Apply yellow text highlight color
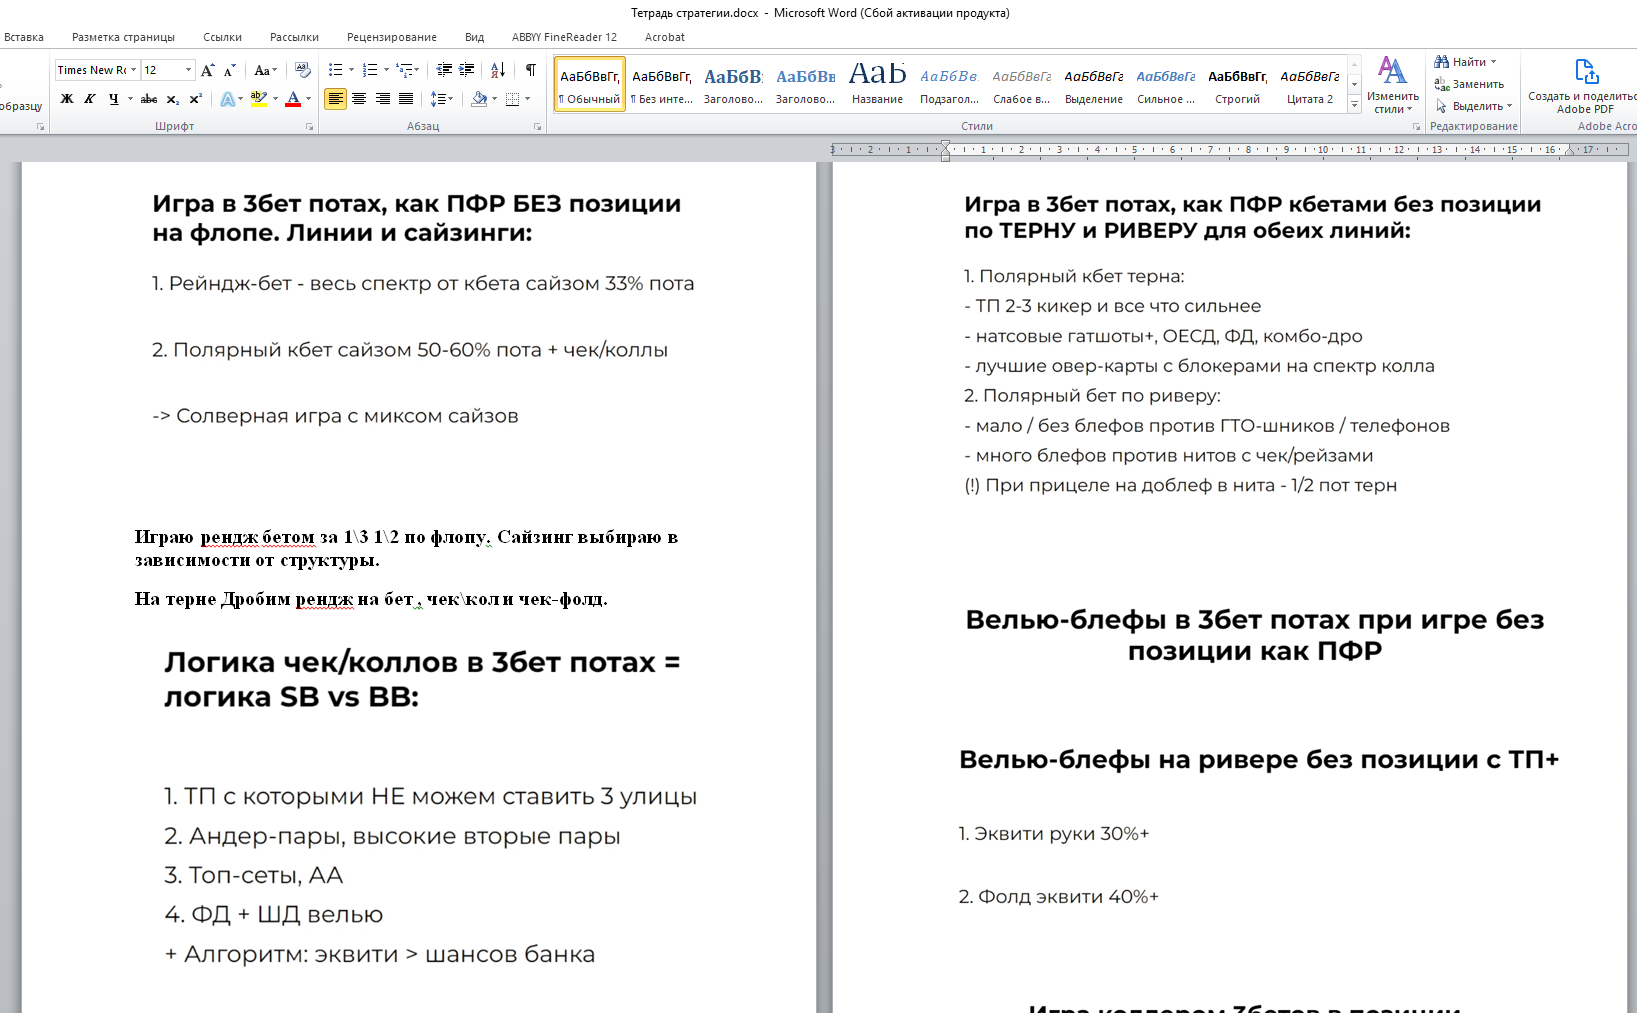This screenshot has height=1013, width=1637. coord(259,99)
